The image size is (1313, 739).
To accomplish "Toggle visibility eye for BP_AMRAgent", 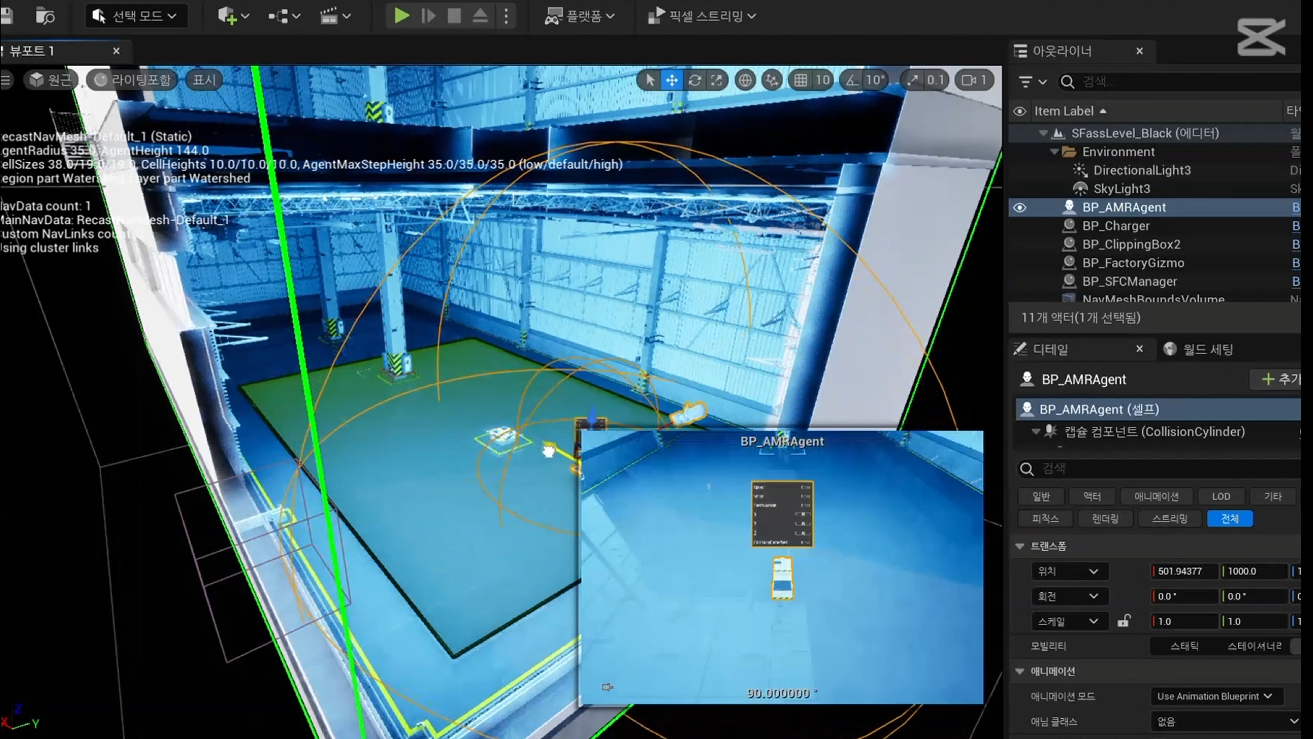I will point(1020,207).
